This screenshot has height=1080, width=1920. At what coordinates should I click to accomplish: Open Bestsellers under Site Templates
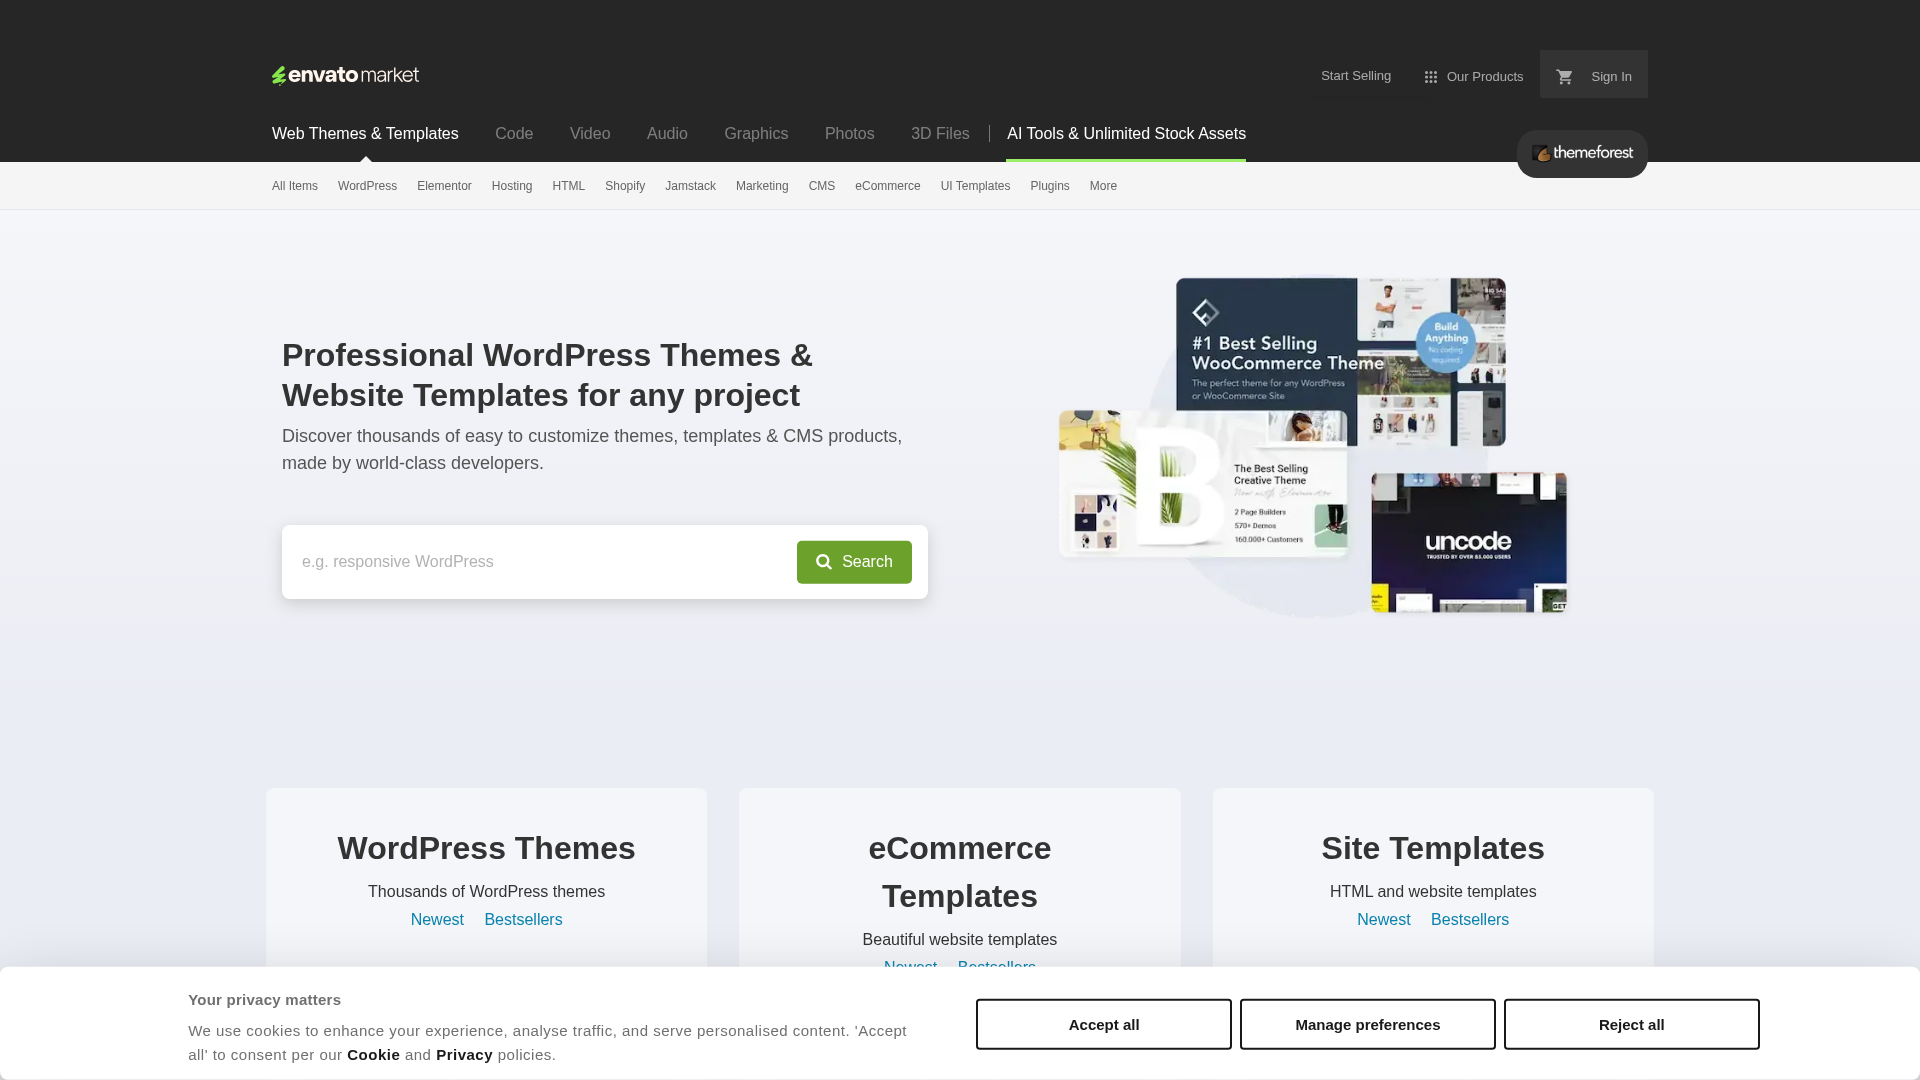click(1470, 920)
